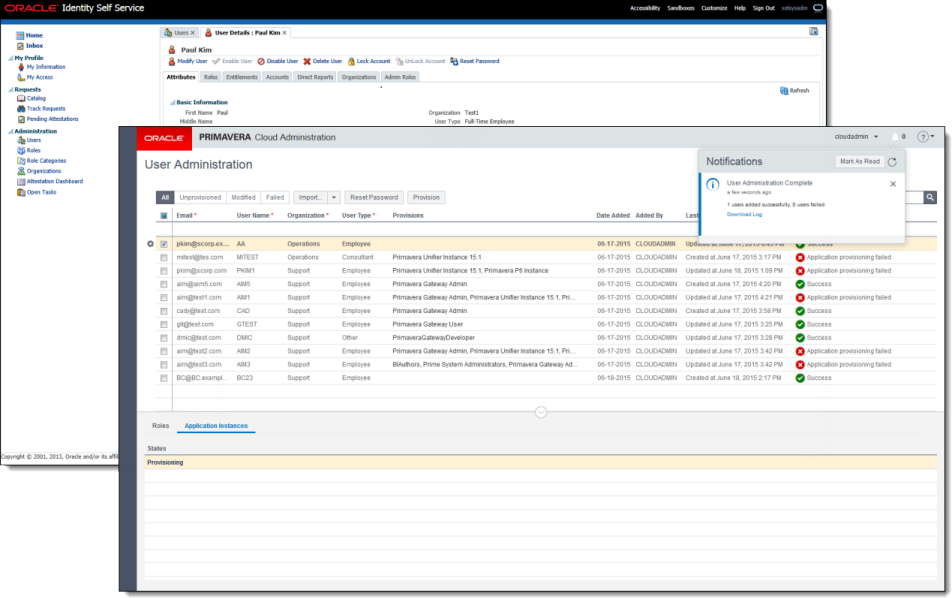The width and height of the screenshot is (952, 598).
Task: Click the search magnifier button
Action: coord(930,198)
